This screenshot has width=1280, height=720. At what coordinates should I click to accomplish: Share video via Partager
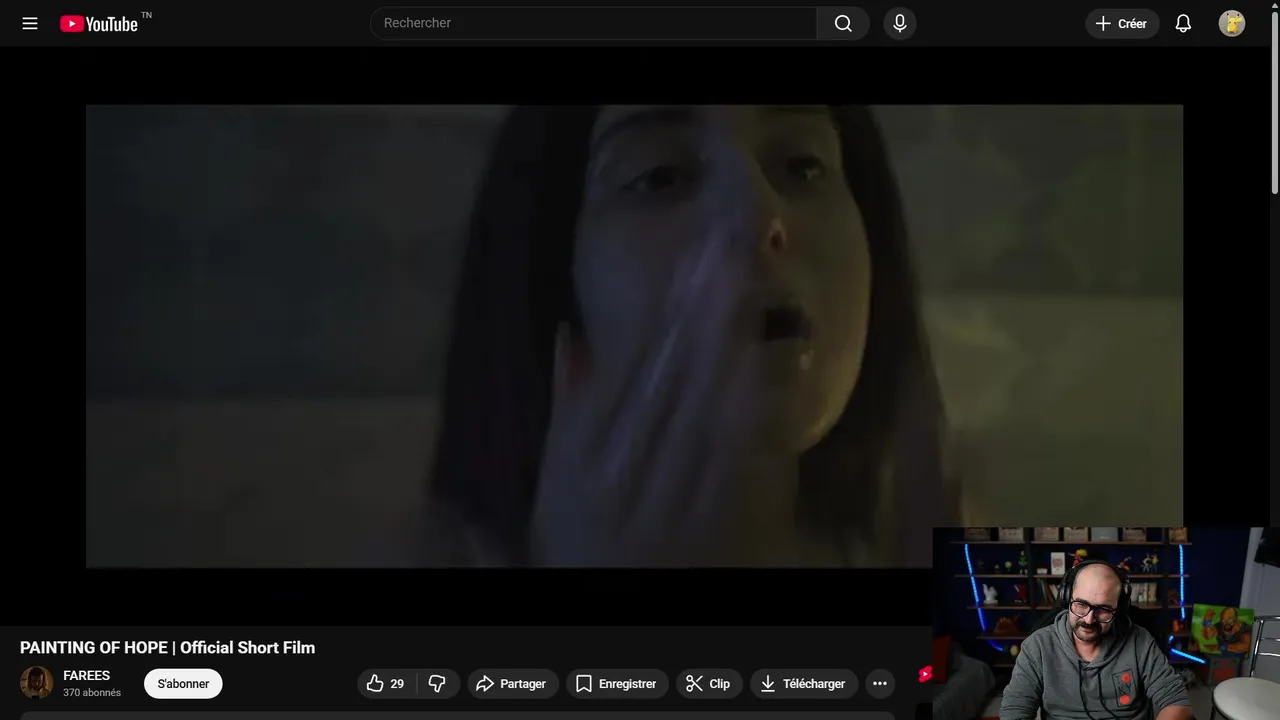[x=511, y=684]
